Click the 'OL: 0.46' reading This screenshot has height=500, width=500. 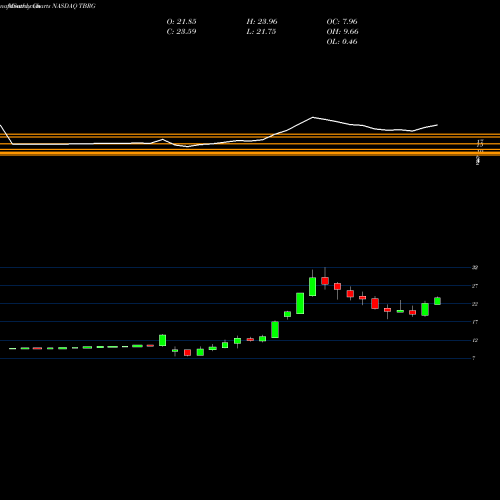(342, 42)
